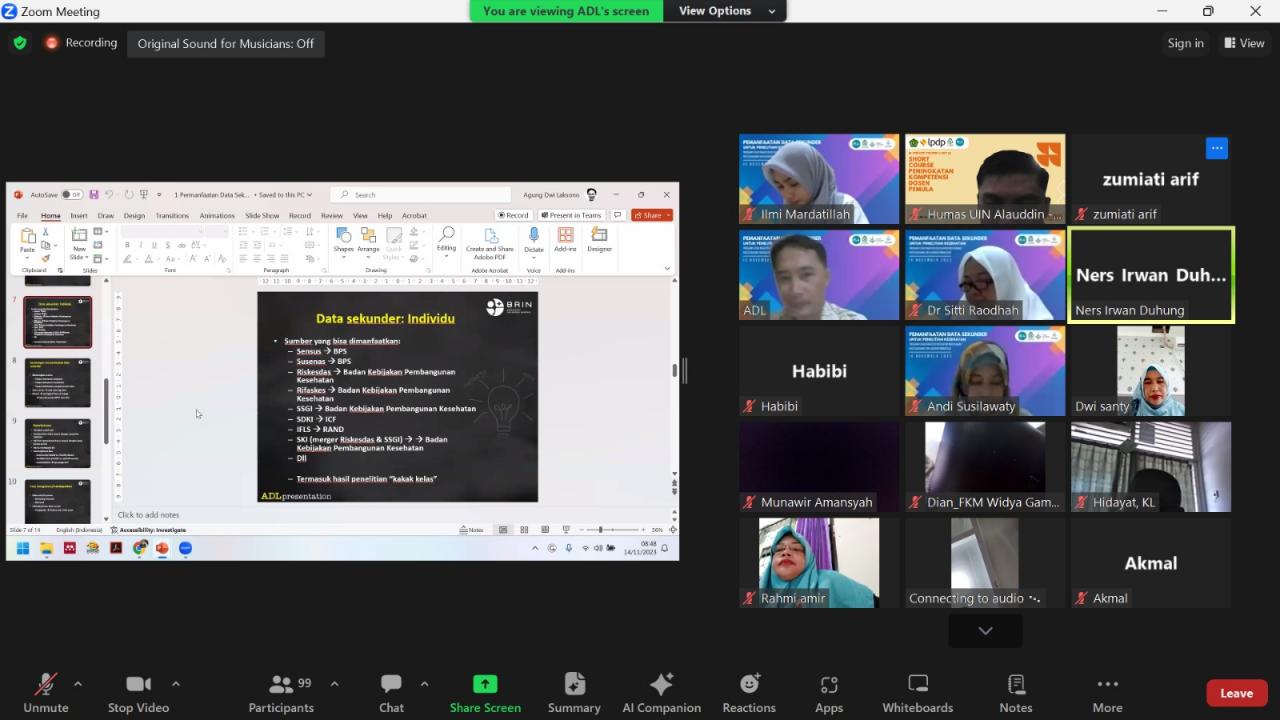Stop the video camera

coord(138,692)
